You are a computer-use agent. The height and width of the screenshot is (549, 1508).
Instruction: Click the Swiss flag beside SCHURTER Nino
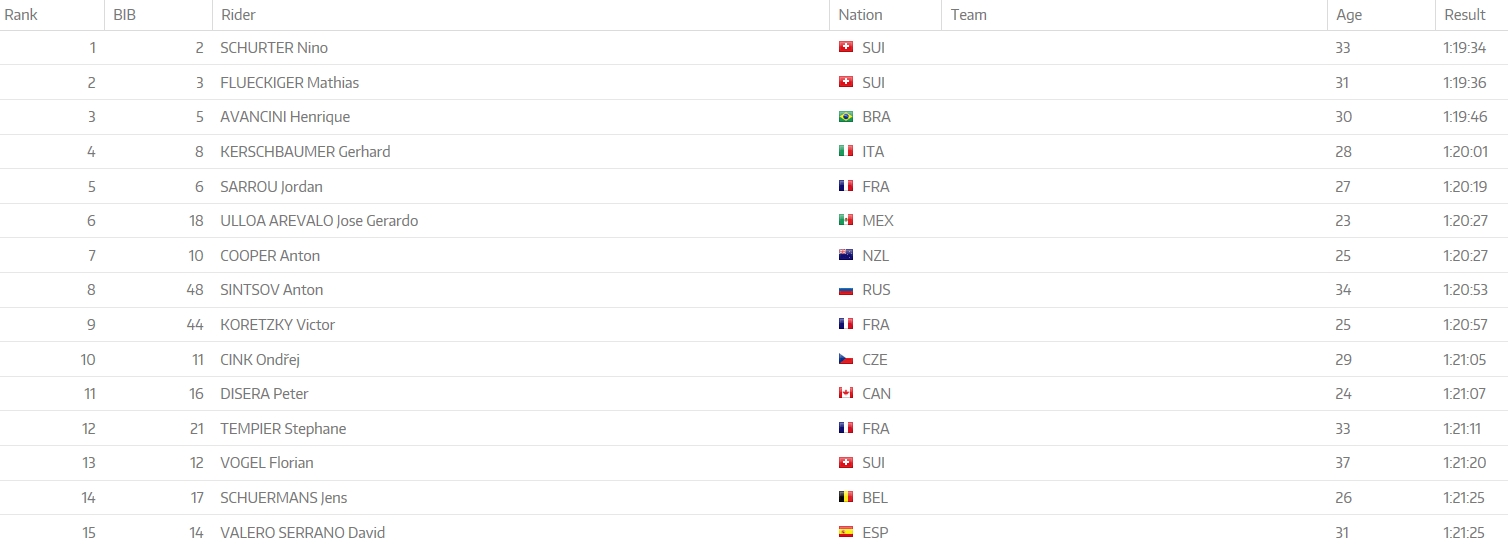[x=845, y=48]
